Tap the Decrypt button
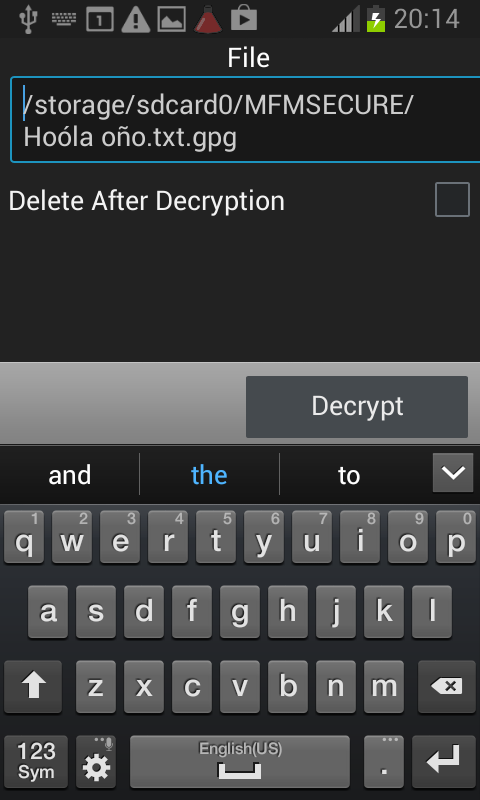This screenshot has height=800, width=480. point(357,407)
